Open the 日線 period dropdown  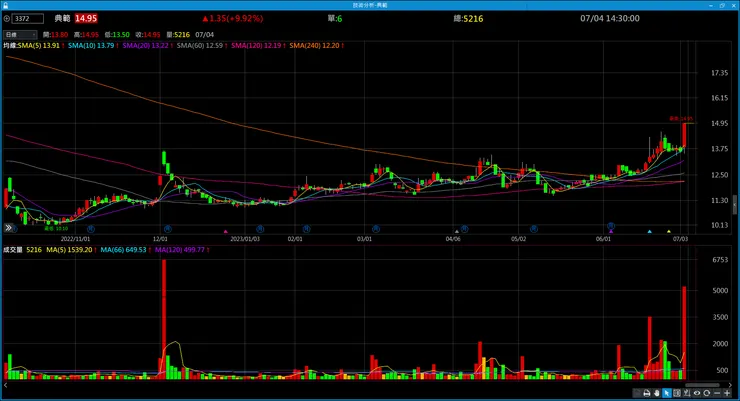click(x=20, y=34)
